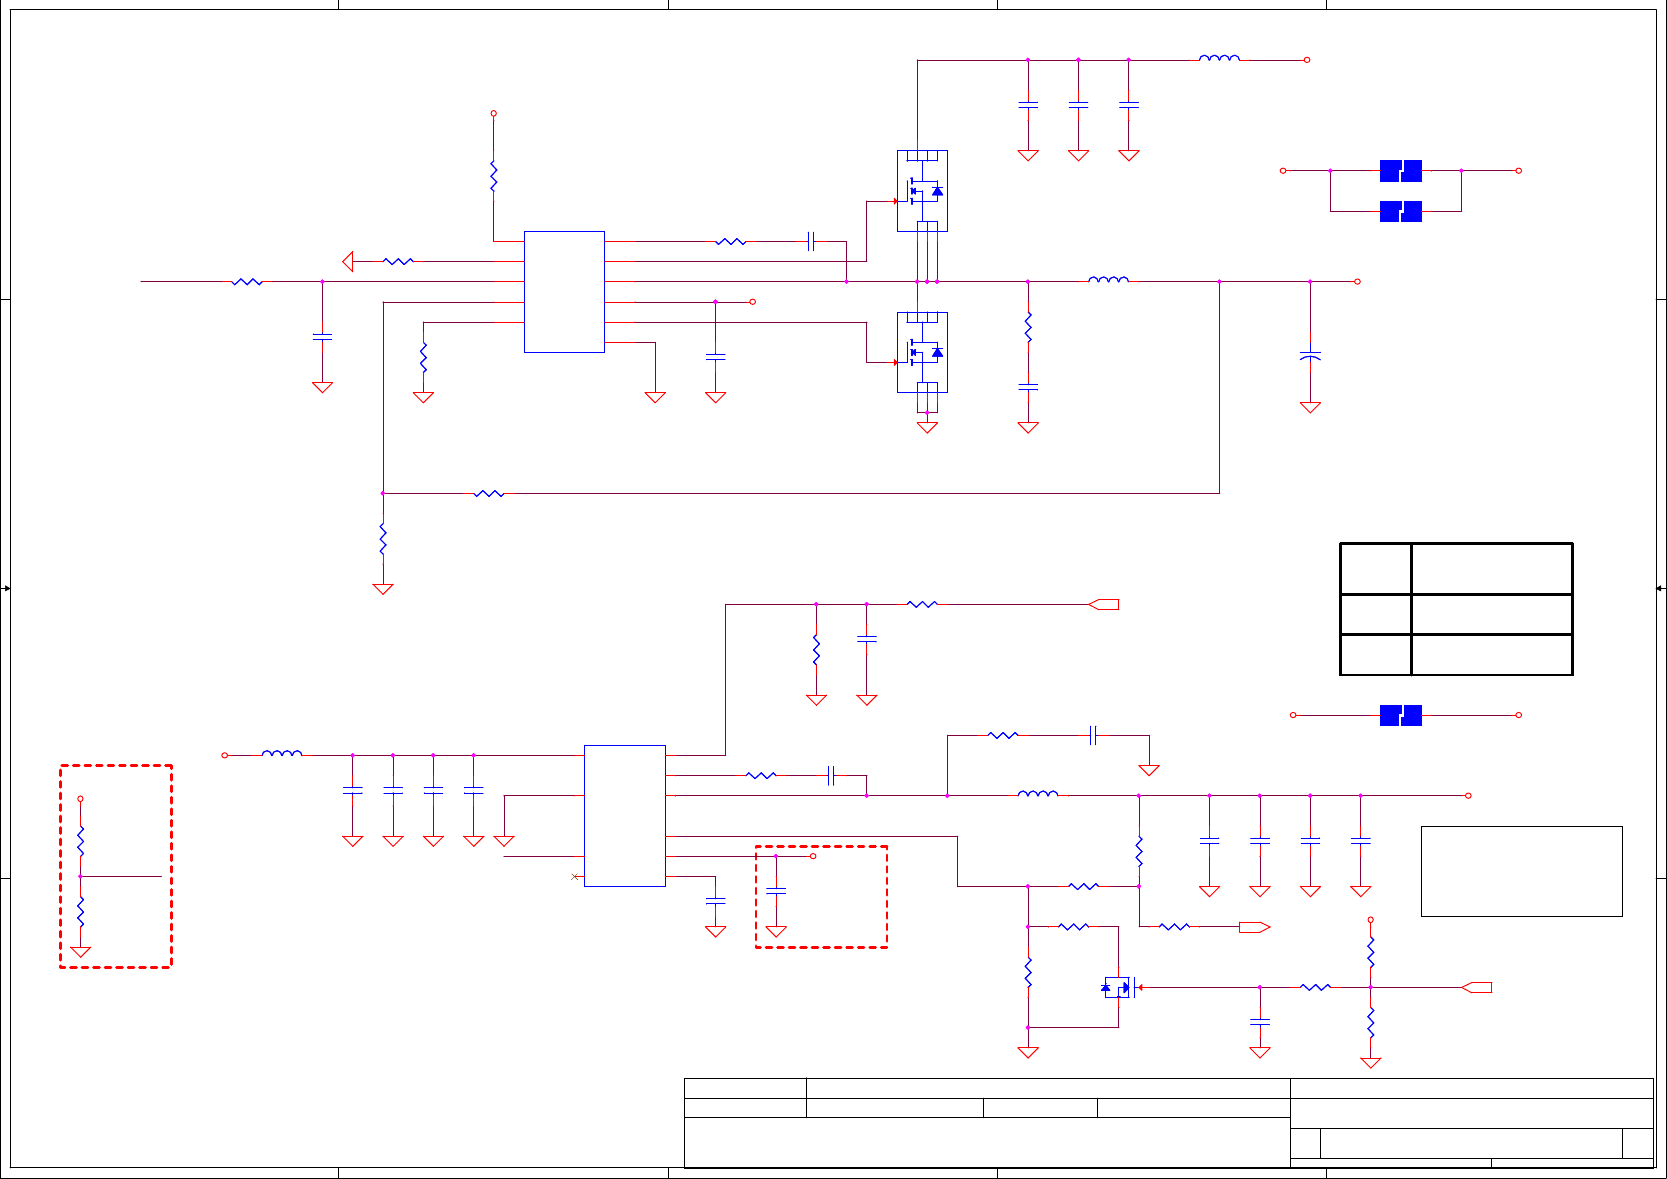Click the snubber capacitor under the snubber resistor
Viewport: 1667px width, 1179px height.
click(1028, 386)
